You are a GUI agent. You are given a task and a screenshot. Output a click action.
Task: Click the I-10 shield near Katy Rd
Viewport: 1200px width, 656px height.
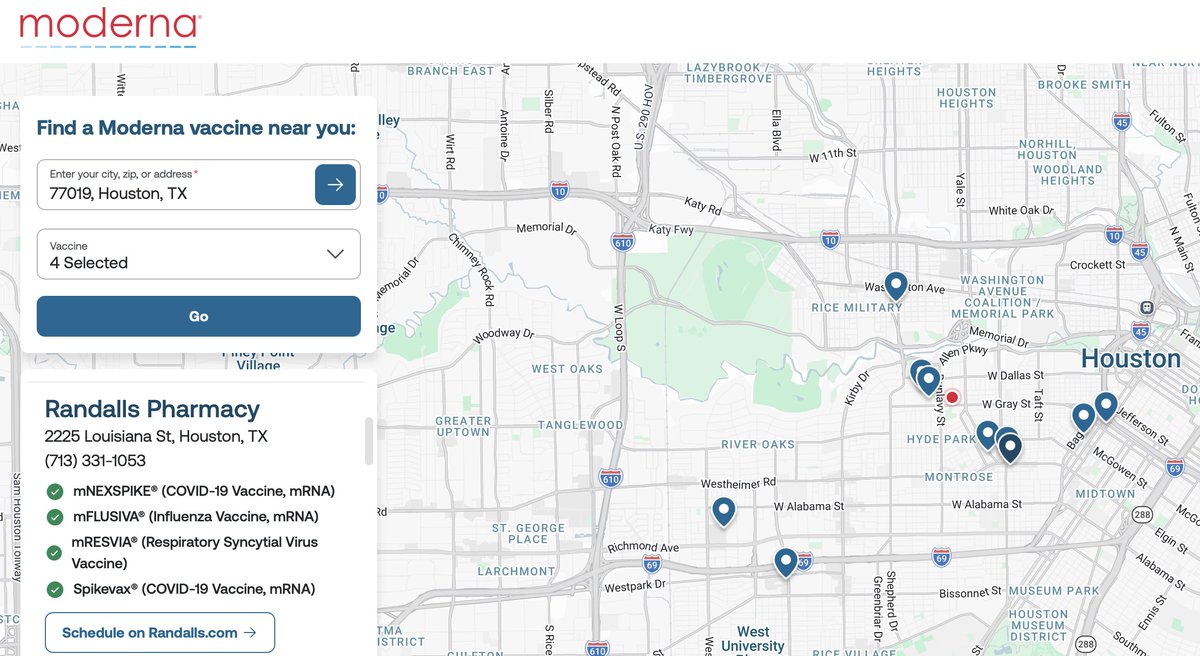pos(560,190)
